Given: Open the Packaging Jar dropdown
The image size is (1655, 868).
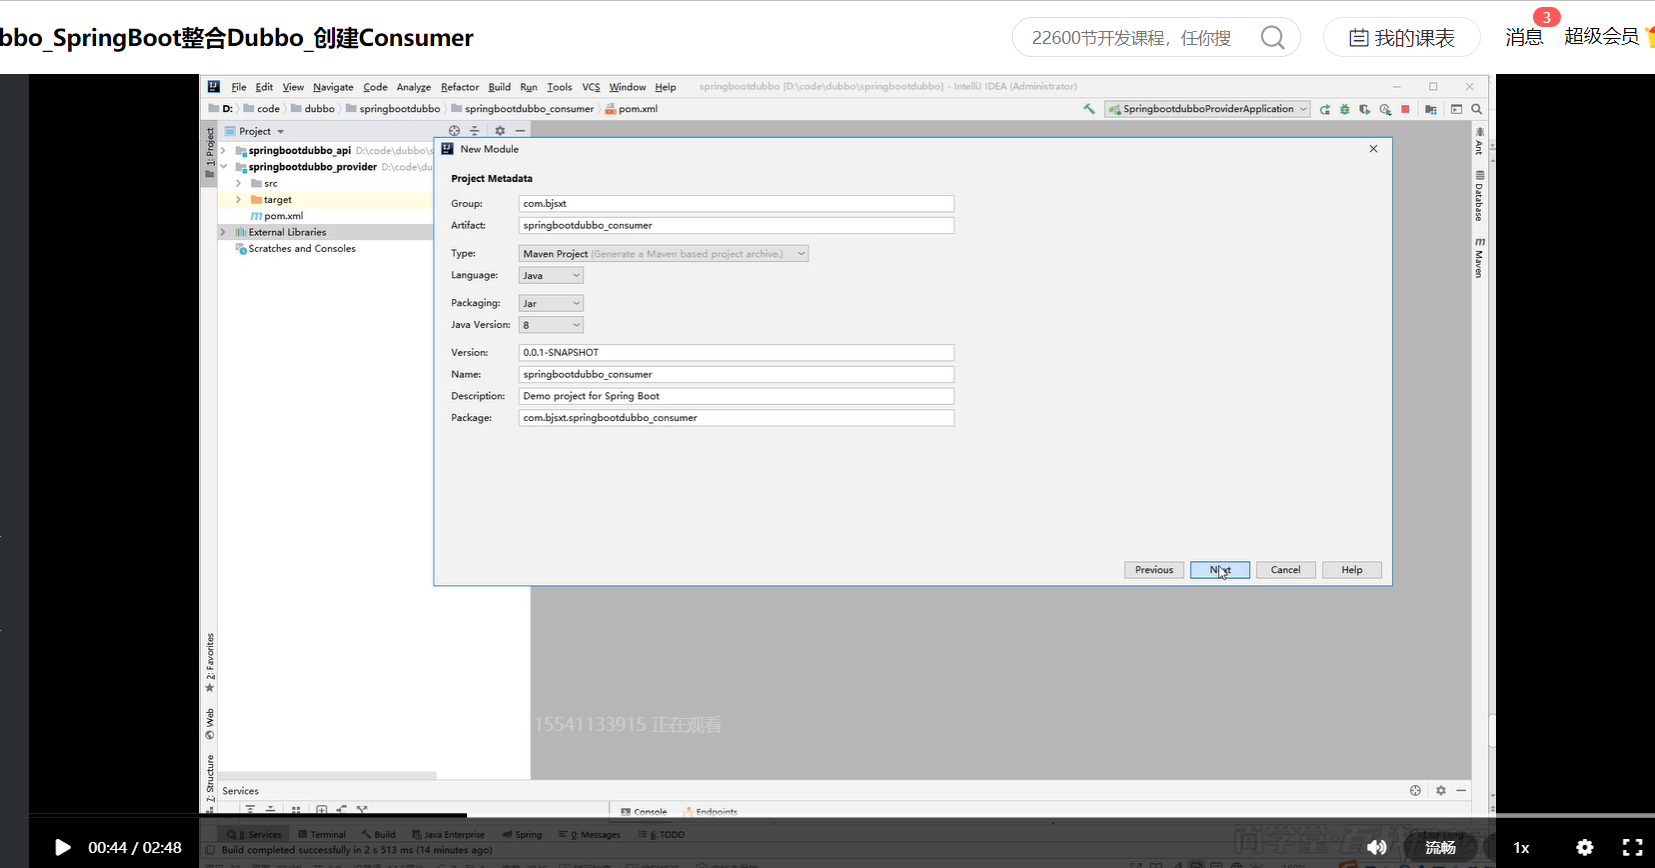Looking at the screenshot, I should click(x=551, y=303).
